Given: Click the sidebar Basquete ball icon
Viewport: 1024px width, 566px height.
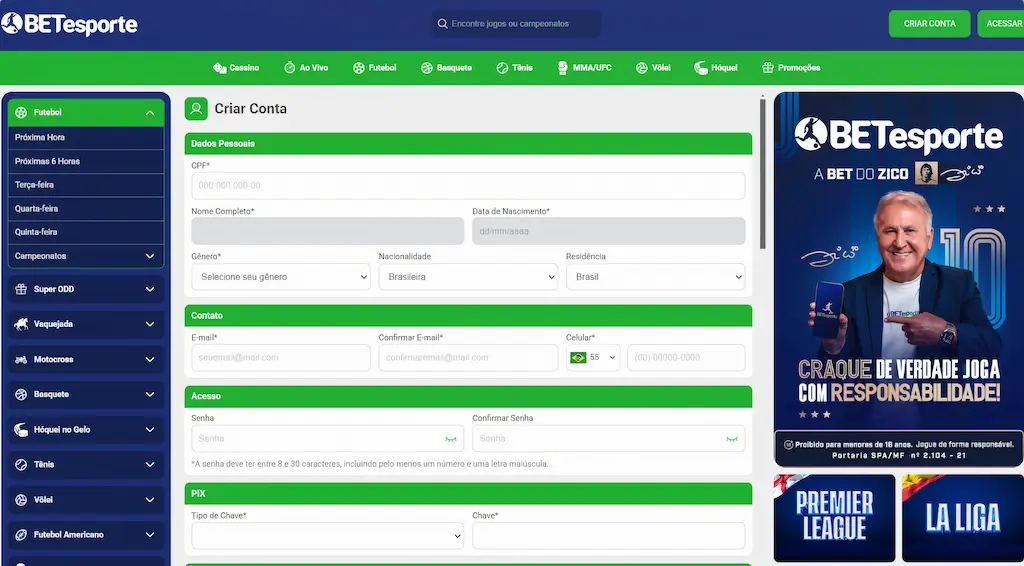Looking at the screenshot, I should (x=21, y=394).
